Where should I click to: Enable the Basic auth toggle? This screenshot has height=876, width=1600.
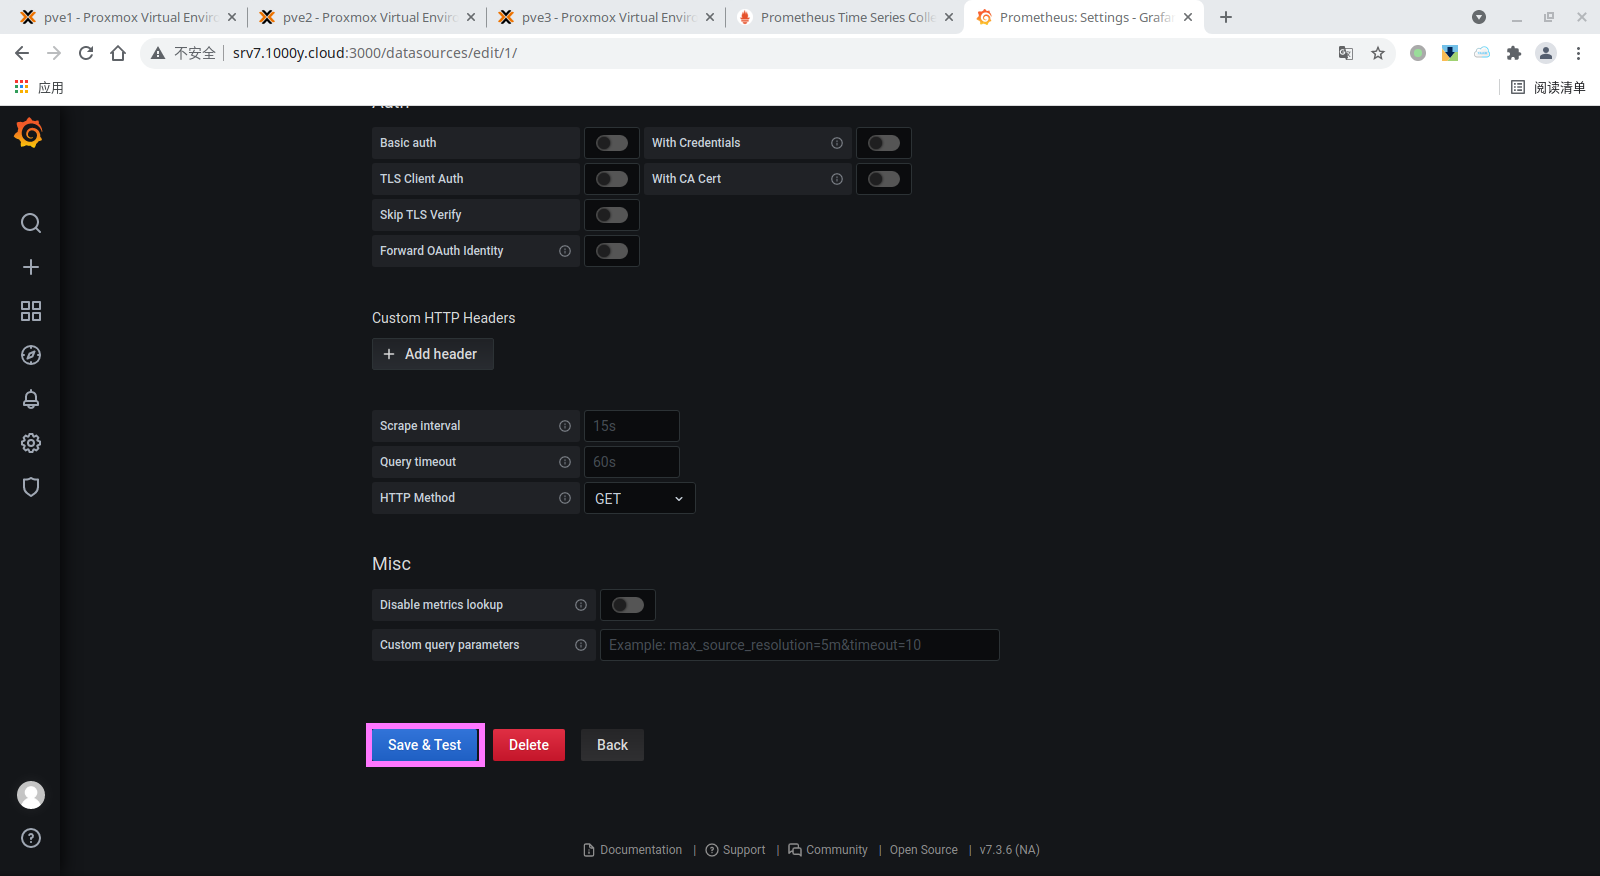point(611,143)
